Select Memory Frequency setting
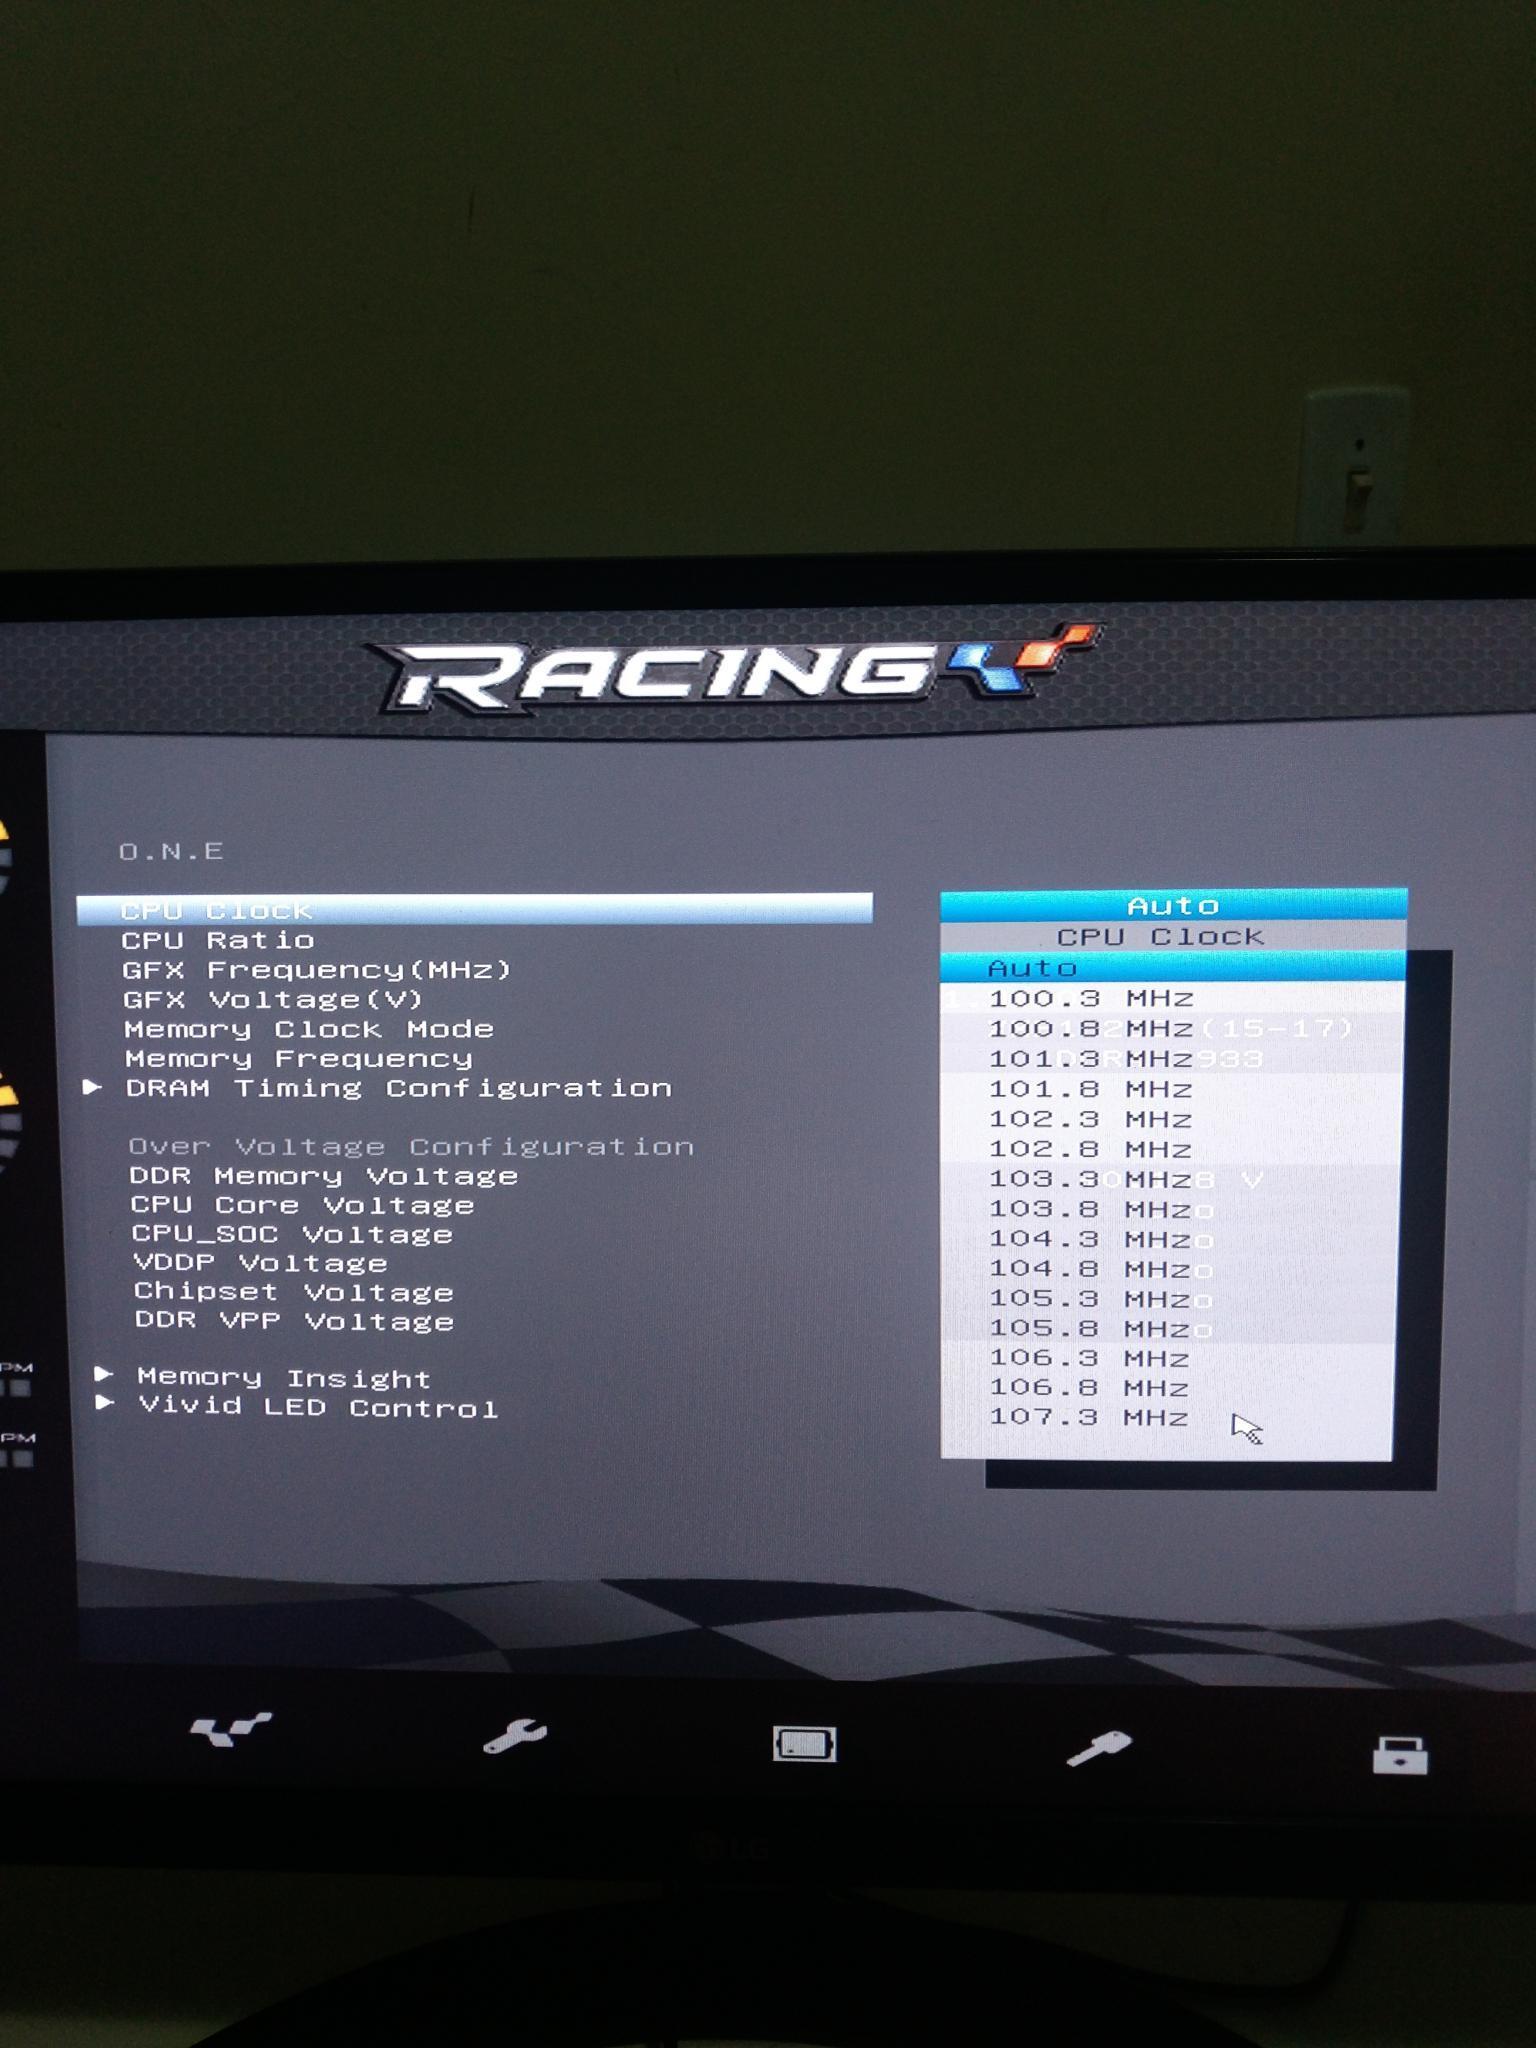This screenshot has width=1536, height=2048. coord(298,1058)
